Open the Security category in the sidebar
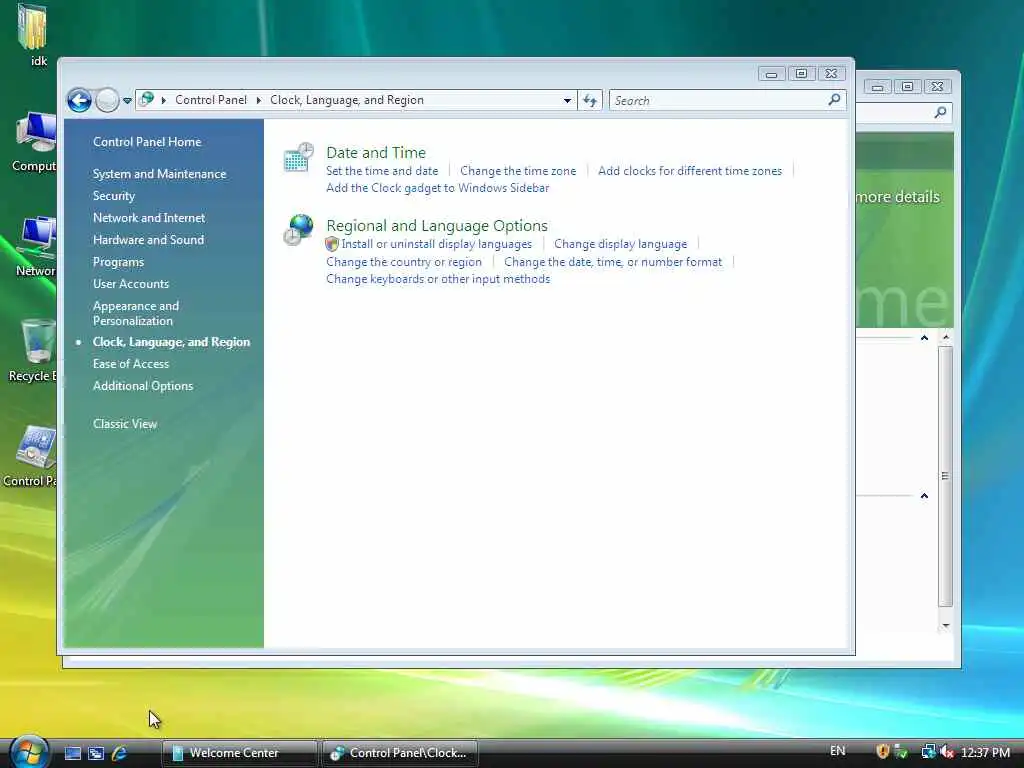This screenshot has height=768, width=1024. coord(114,196)
